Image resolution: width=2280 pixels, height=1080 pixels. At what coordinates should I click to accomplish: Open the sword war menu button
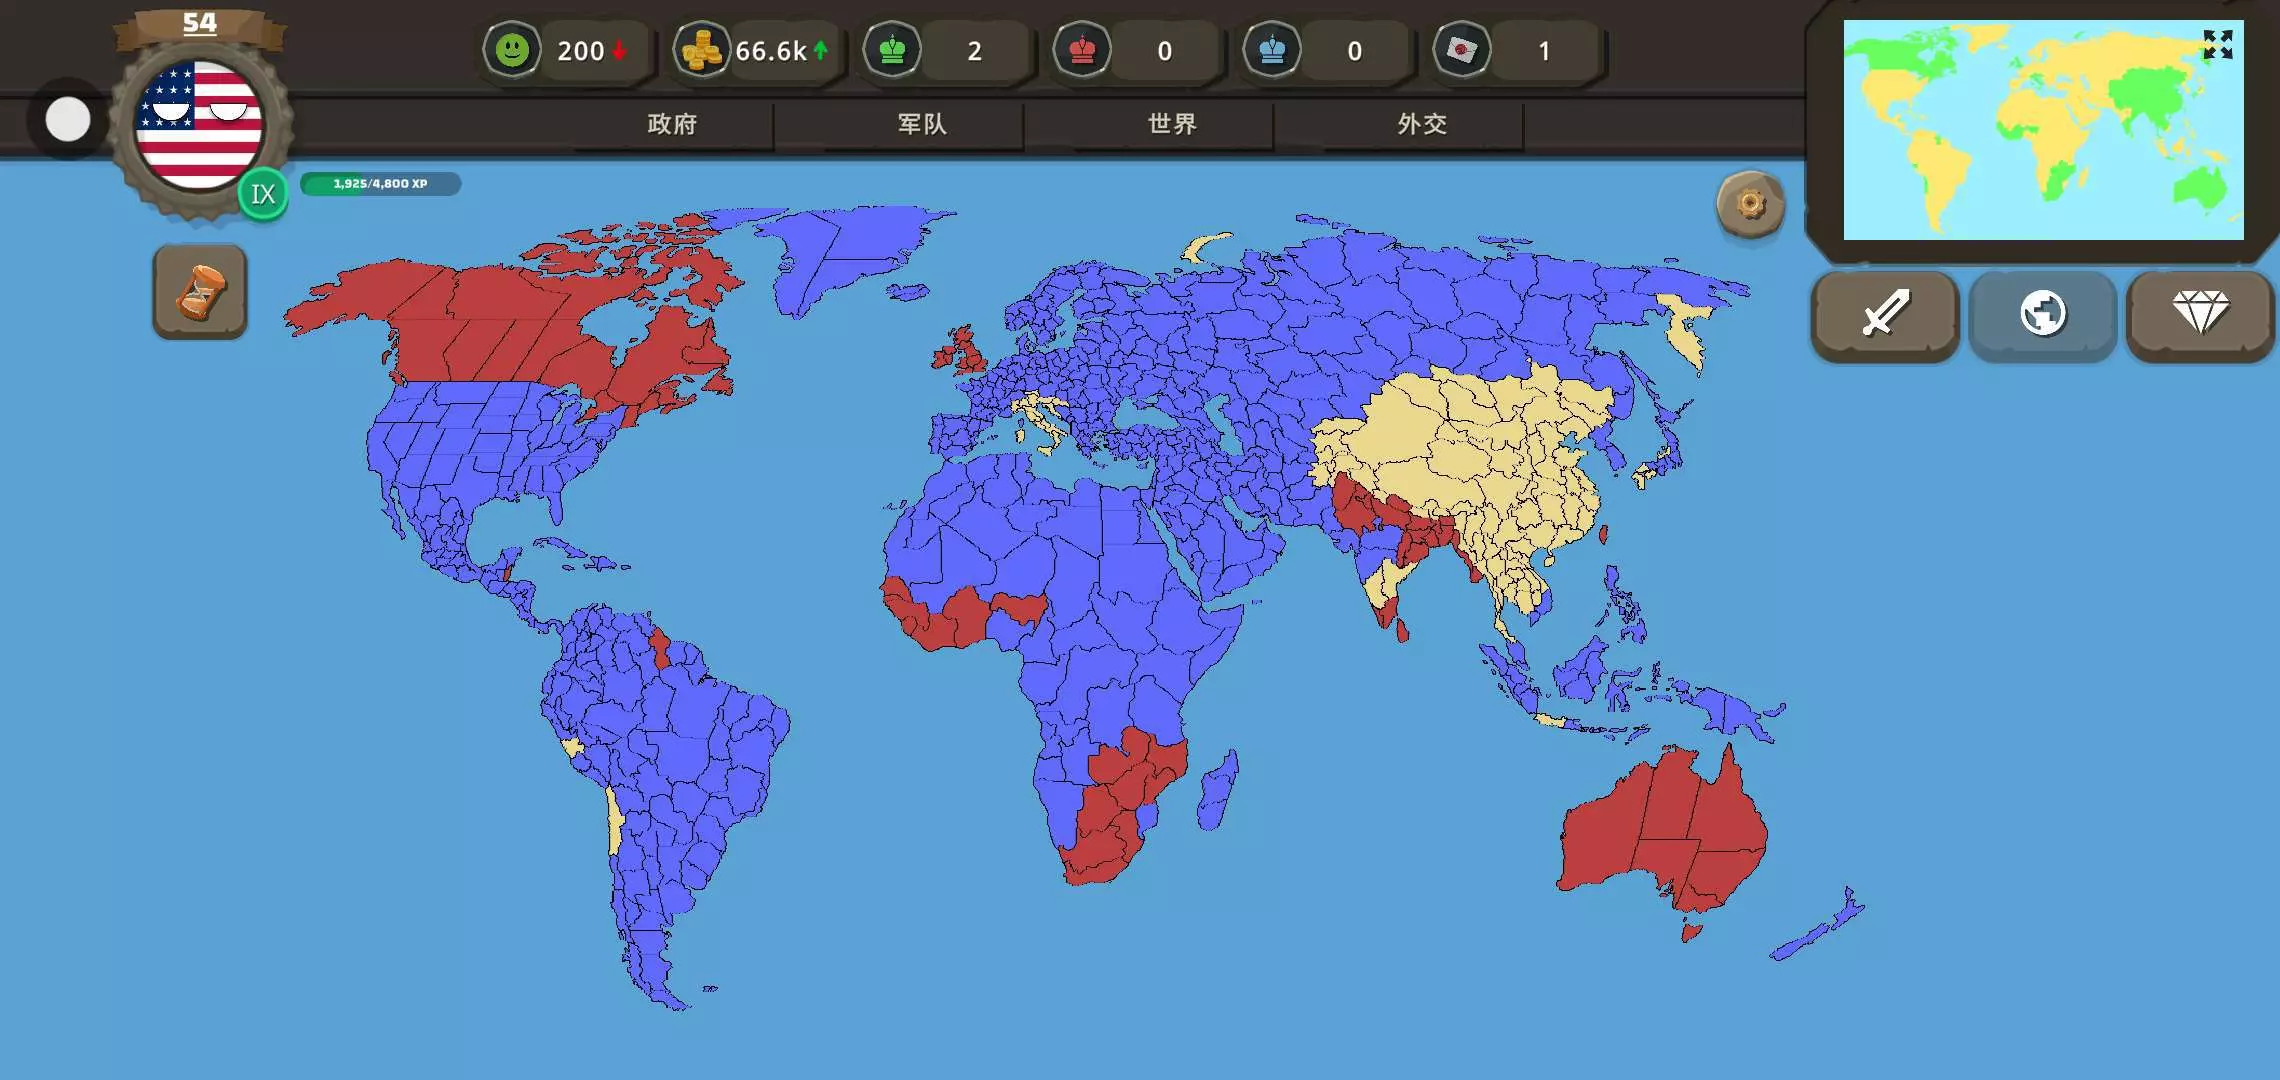tap(1885, 314)
